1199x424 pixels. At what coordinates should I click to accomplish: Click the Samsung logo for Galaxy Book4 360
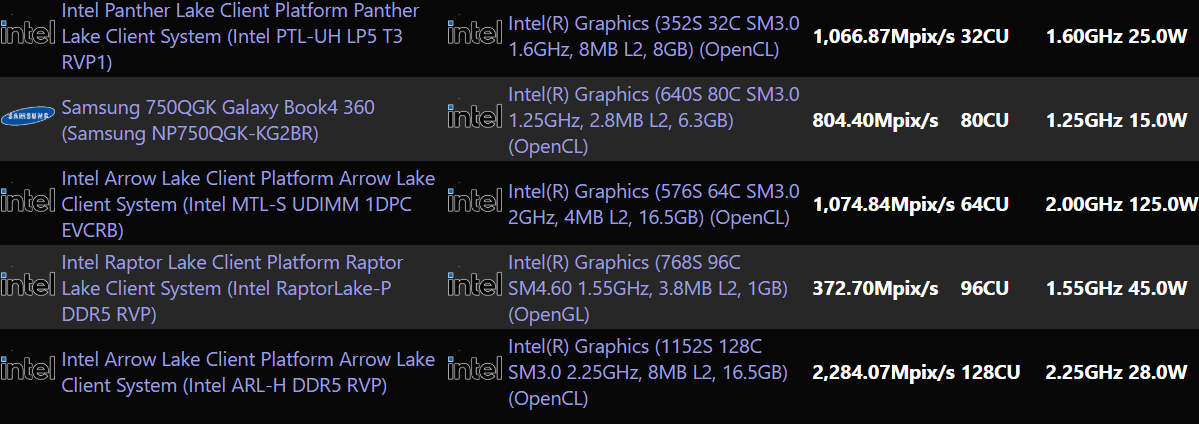click(28, 119)
